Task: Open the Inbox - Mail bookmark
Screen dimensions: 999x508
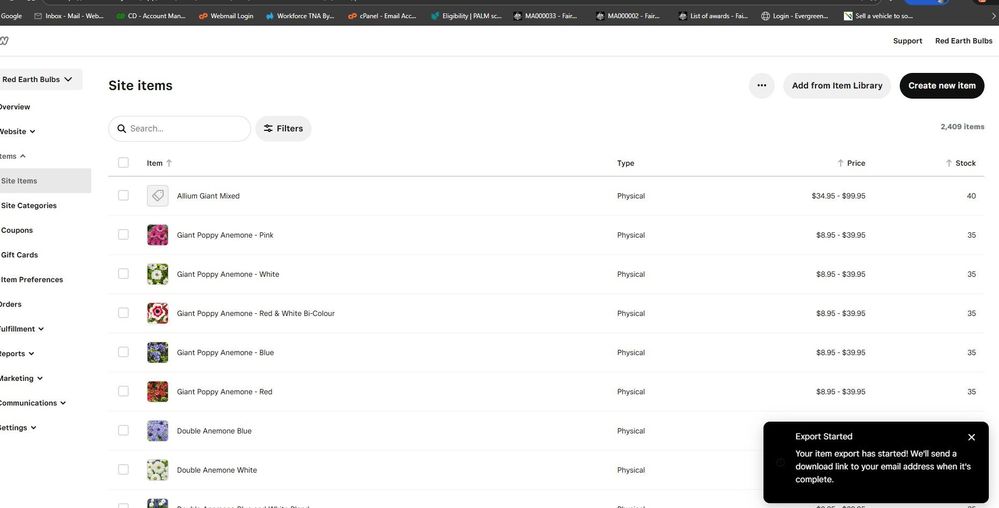Action: click(x=69, y=16)
